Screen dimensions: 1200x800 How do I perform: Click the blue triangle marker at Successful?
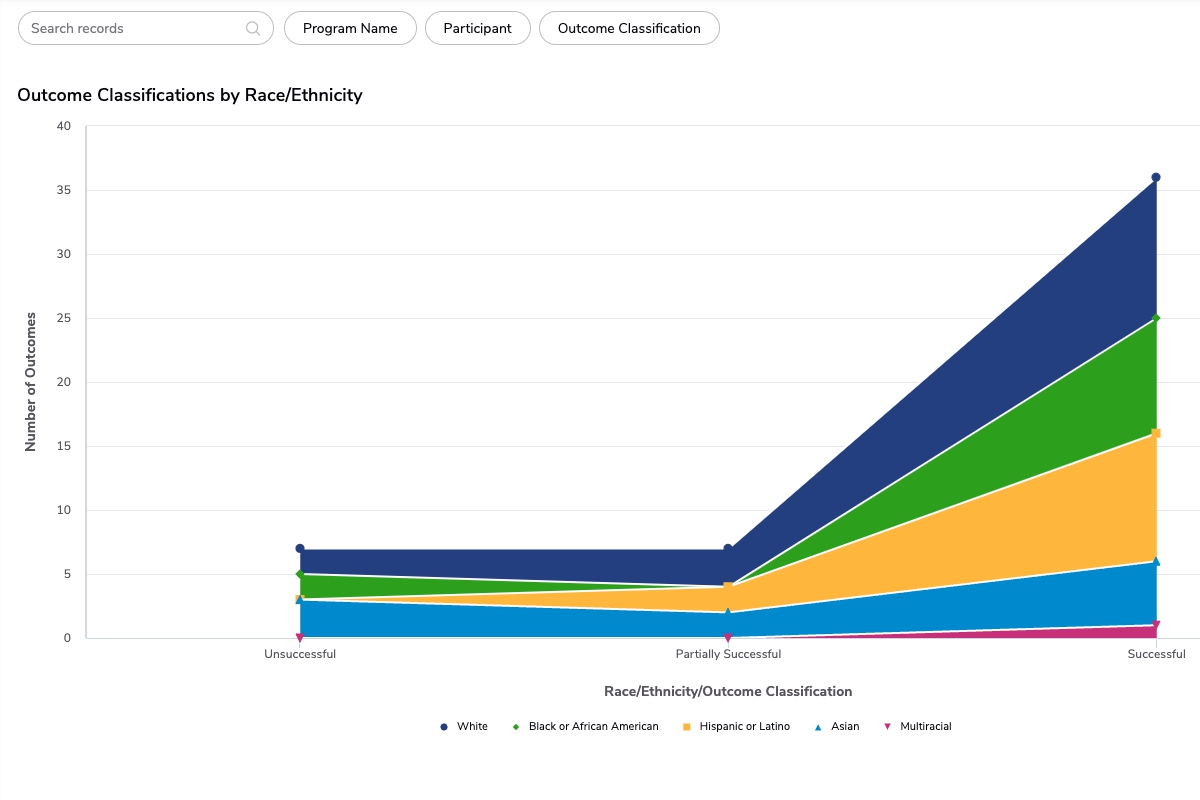point(1156,561)
